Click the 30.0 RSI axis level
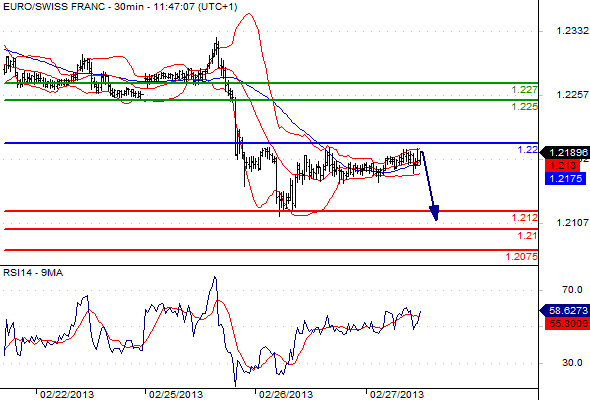 [x=572, y=363]
